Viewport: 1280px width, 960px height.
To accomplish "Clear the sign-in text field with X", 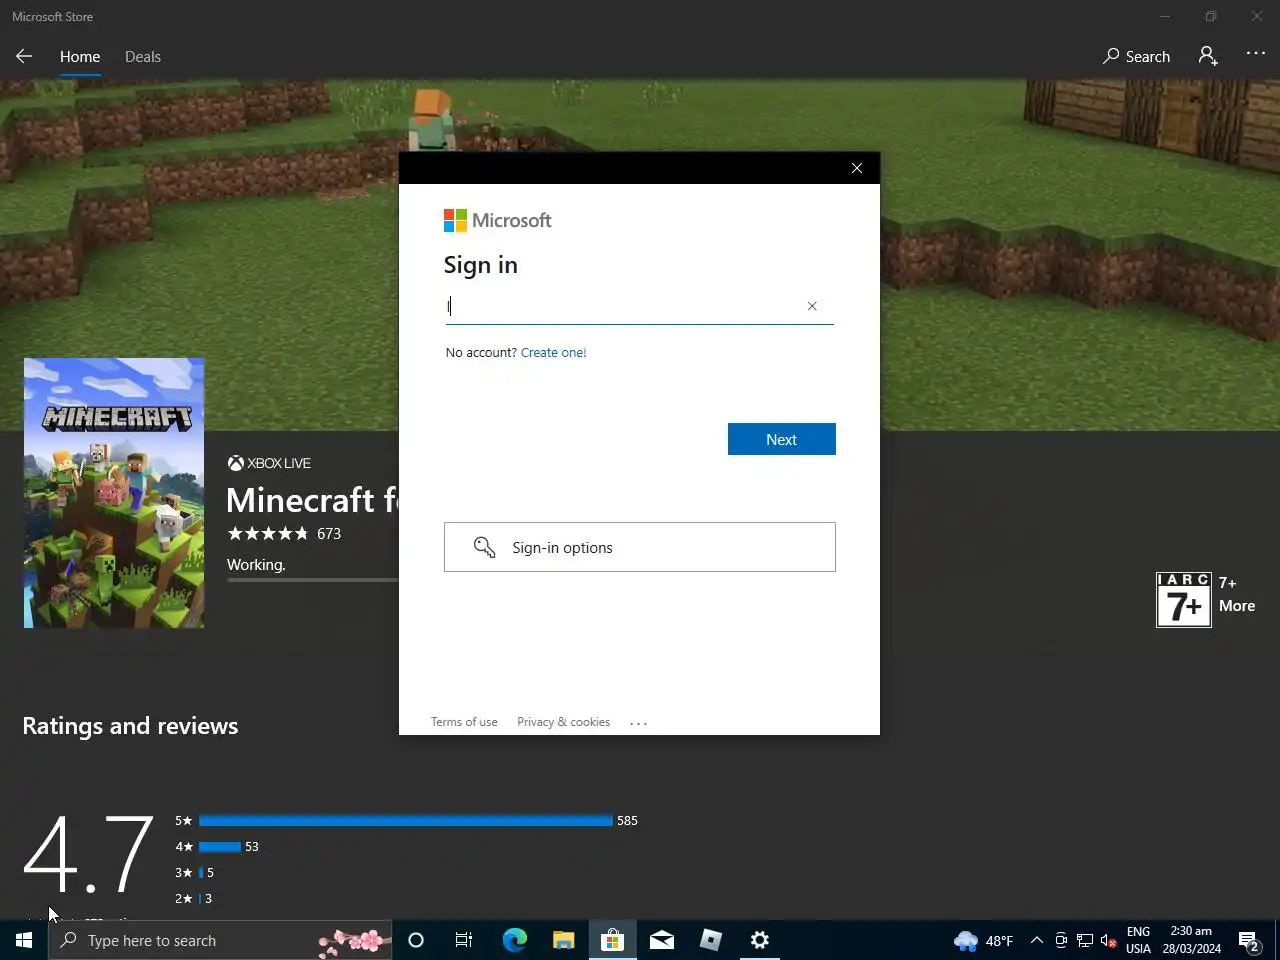I will pos(812,306).
